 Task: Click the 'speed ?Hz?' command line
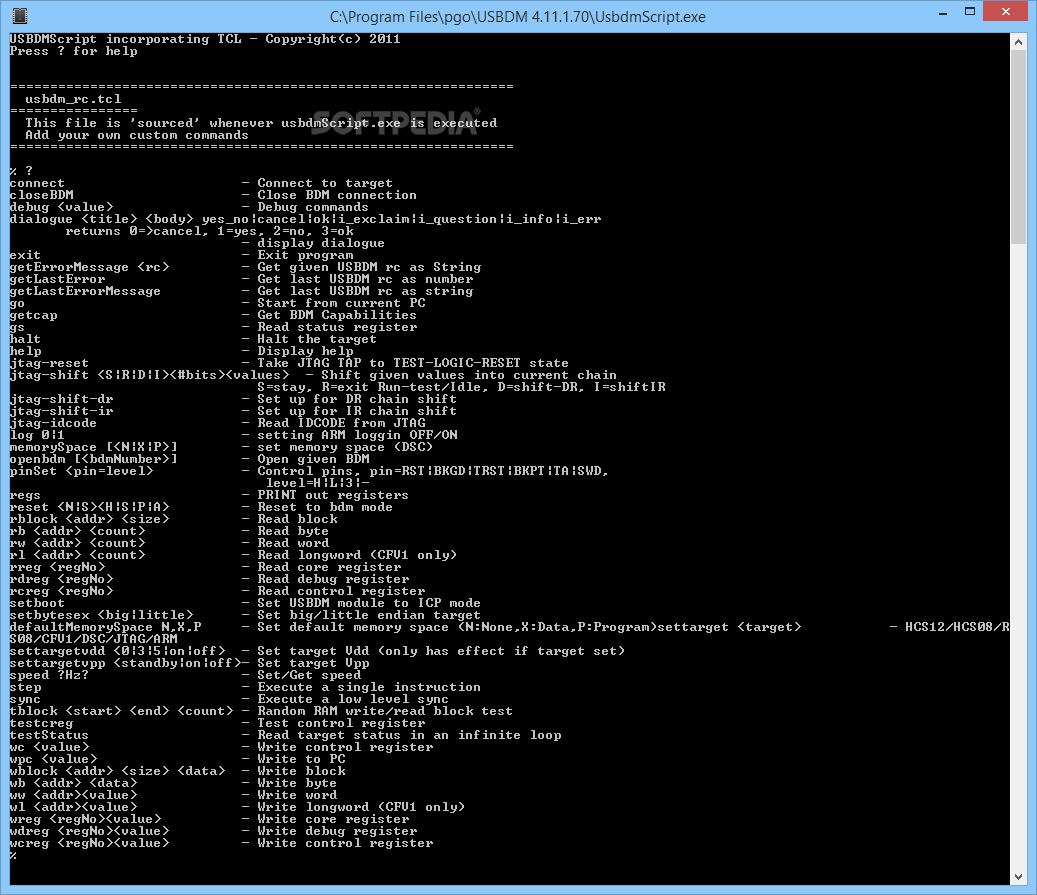pos(48,675)
